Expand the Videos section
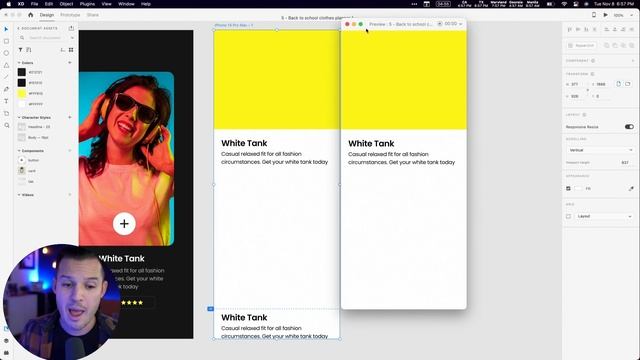 coord(19,195)
